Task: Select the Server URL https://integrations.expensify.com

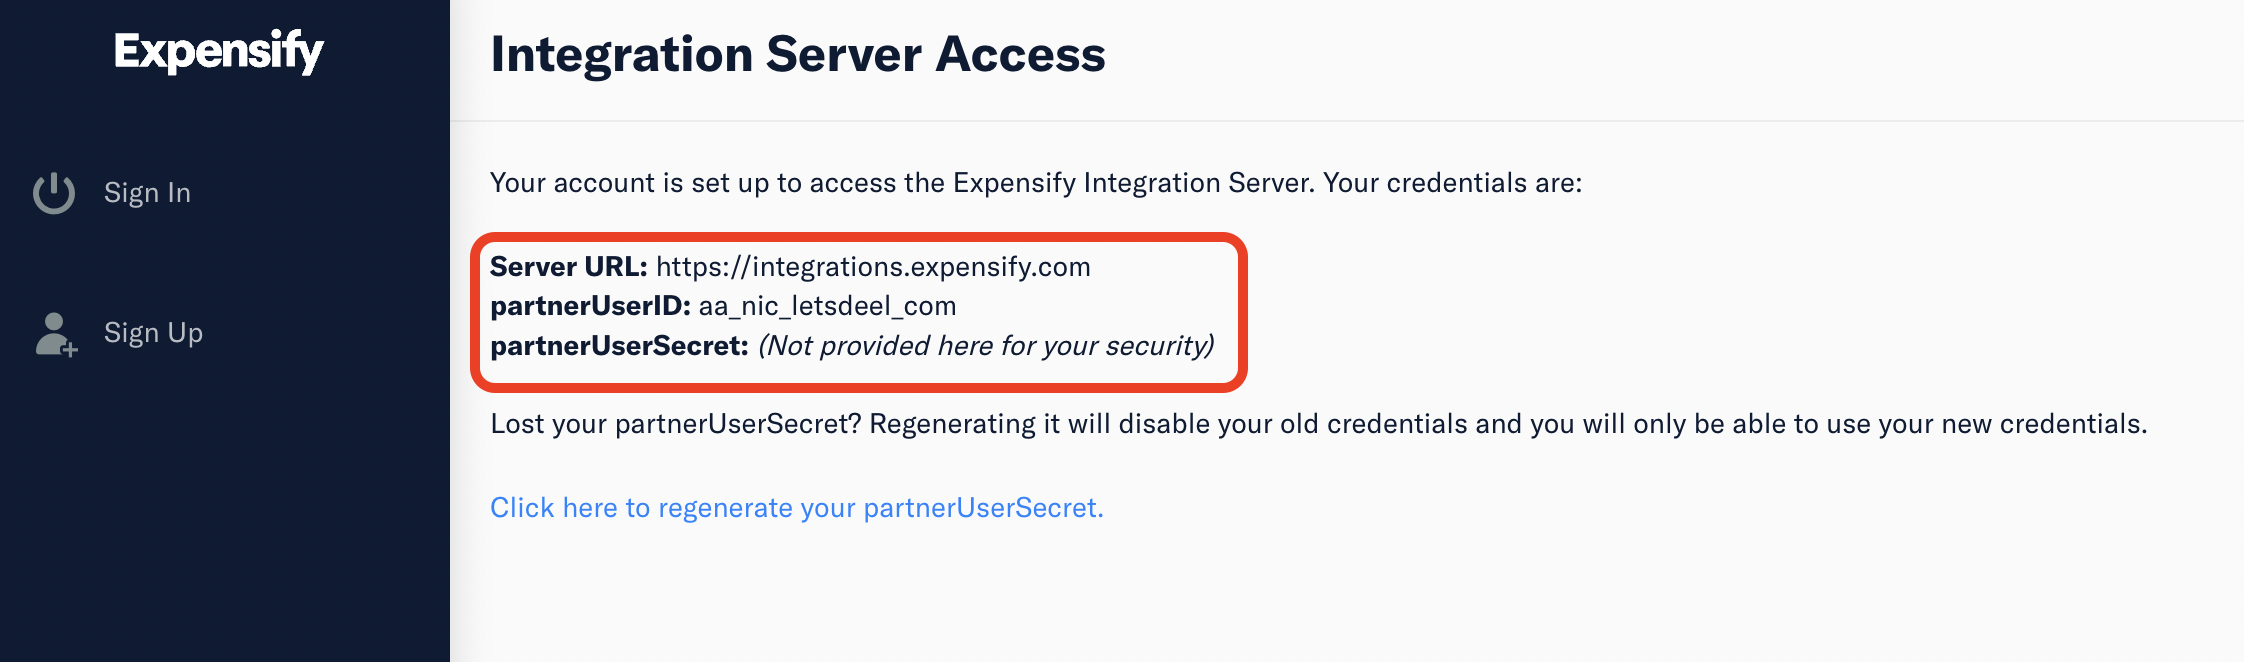Action: [x=874, y=266]
